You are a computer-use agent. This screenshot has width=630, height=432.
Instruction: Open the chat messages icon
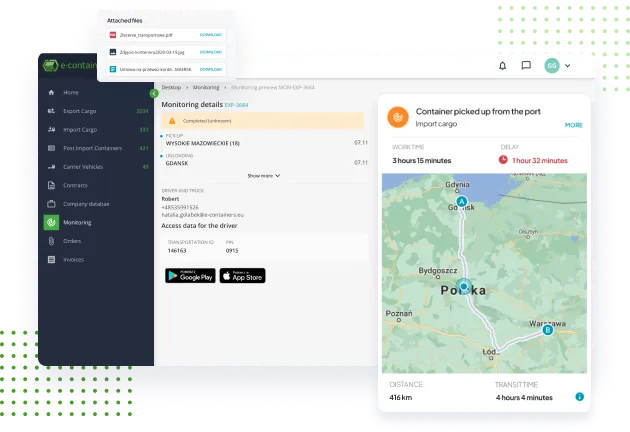click(526, 65)
